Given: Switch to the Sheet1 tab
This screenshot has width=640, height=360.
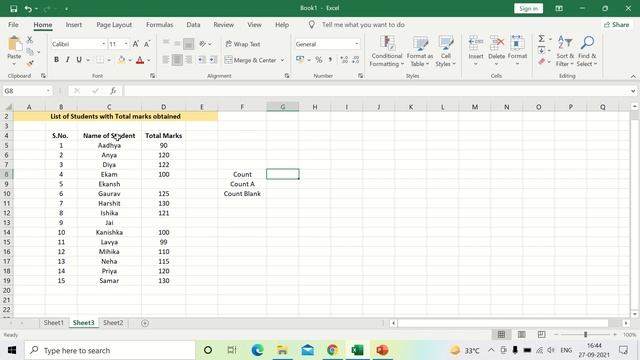Looking at the screenshot, I should 53,323.
